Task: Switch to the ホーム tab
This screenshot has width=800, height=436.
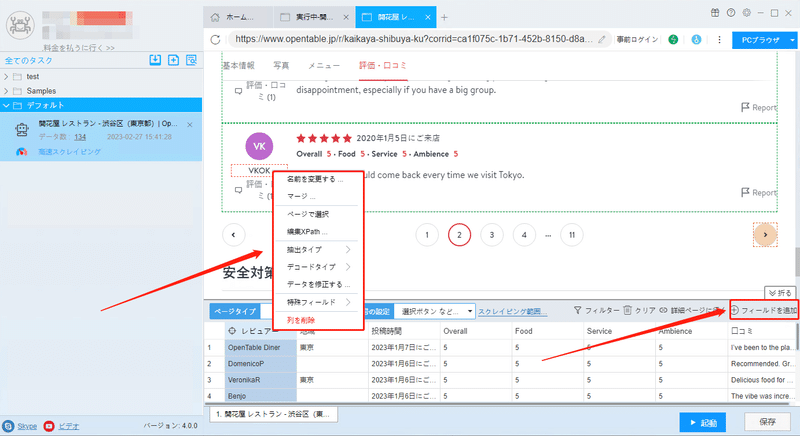Action: click(x=238, y=17)
